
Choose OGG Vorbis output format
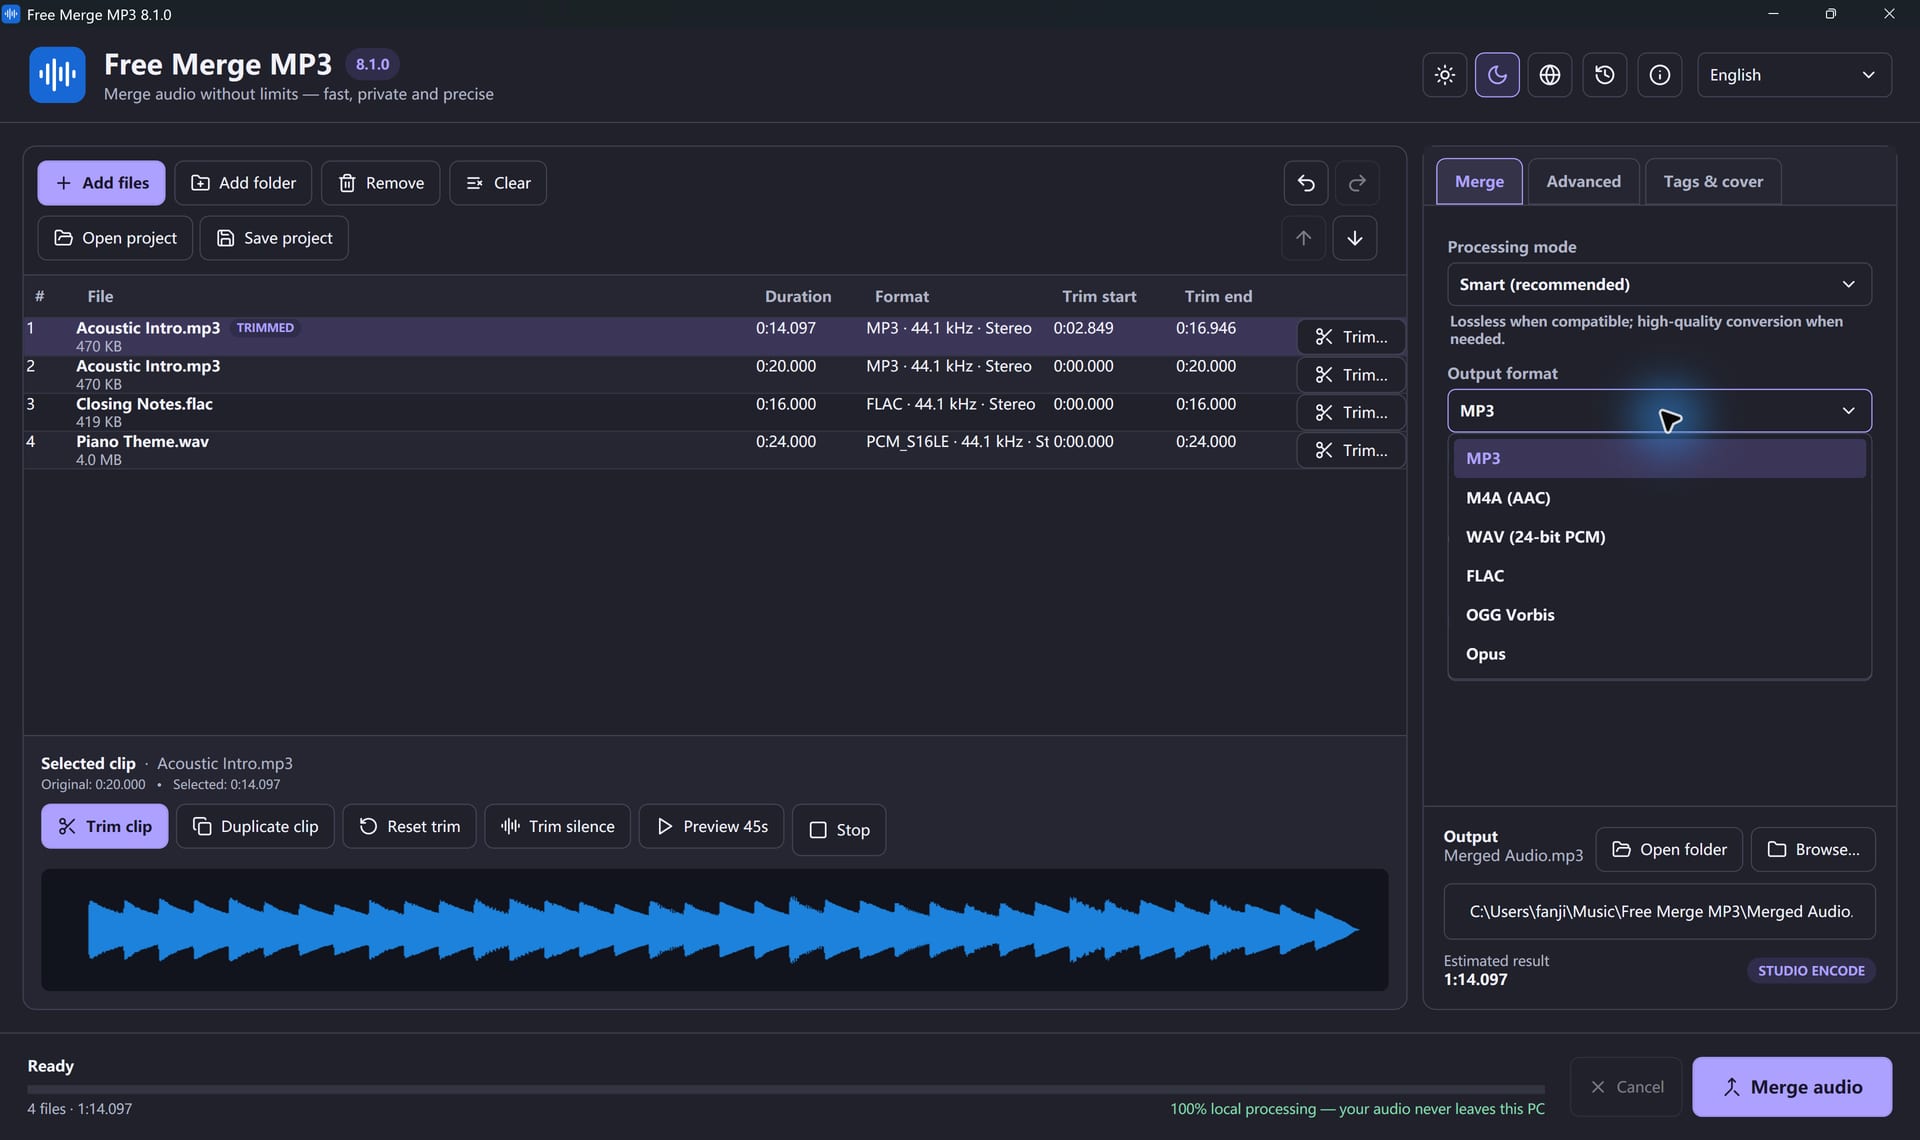point(1659,614)
